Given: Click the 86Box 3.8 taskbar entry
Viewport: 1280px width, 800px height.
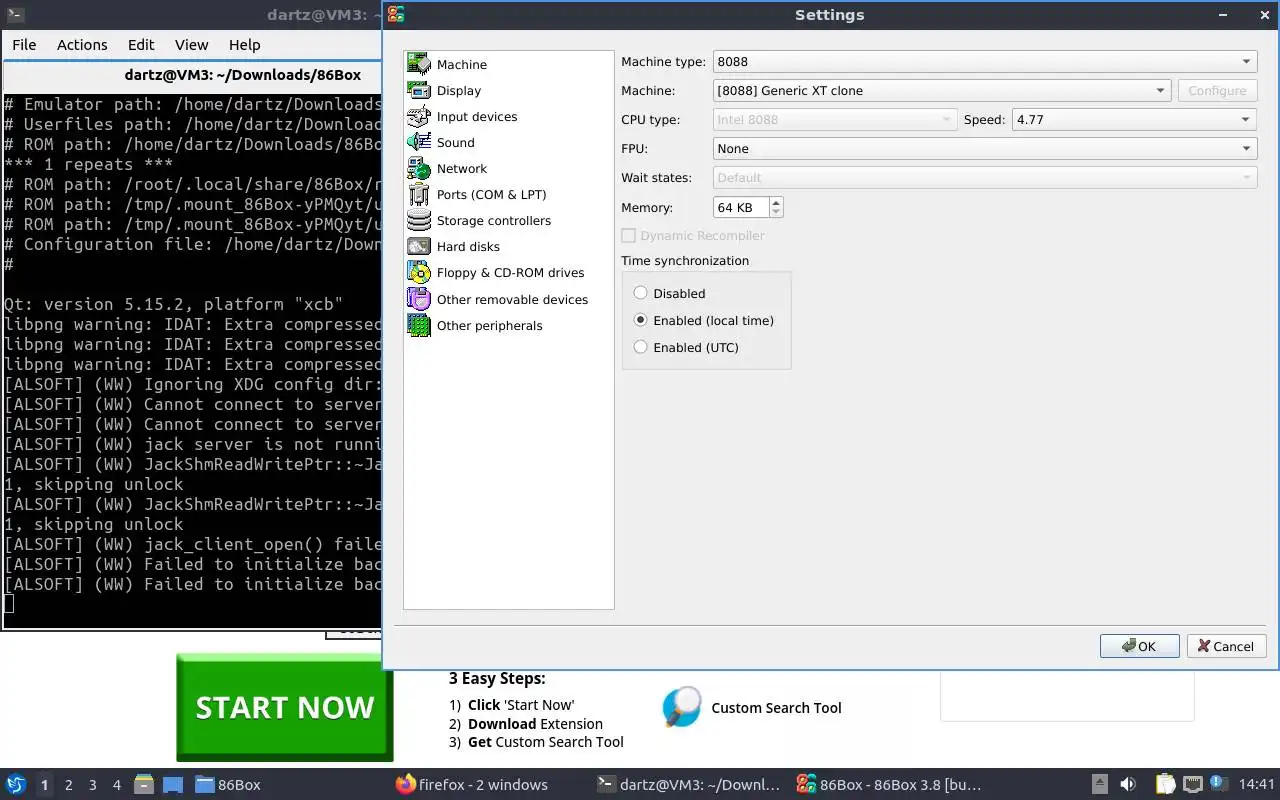Looking at the screenshot, I should [889, 784].
